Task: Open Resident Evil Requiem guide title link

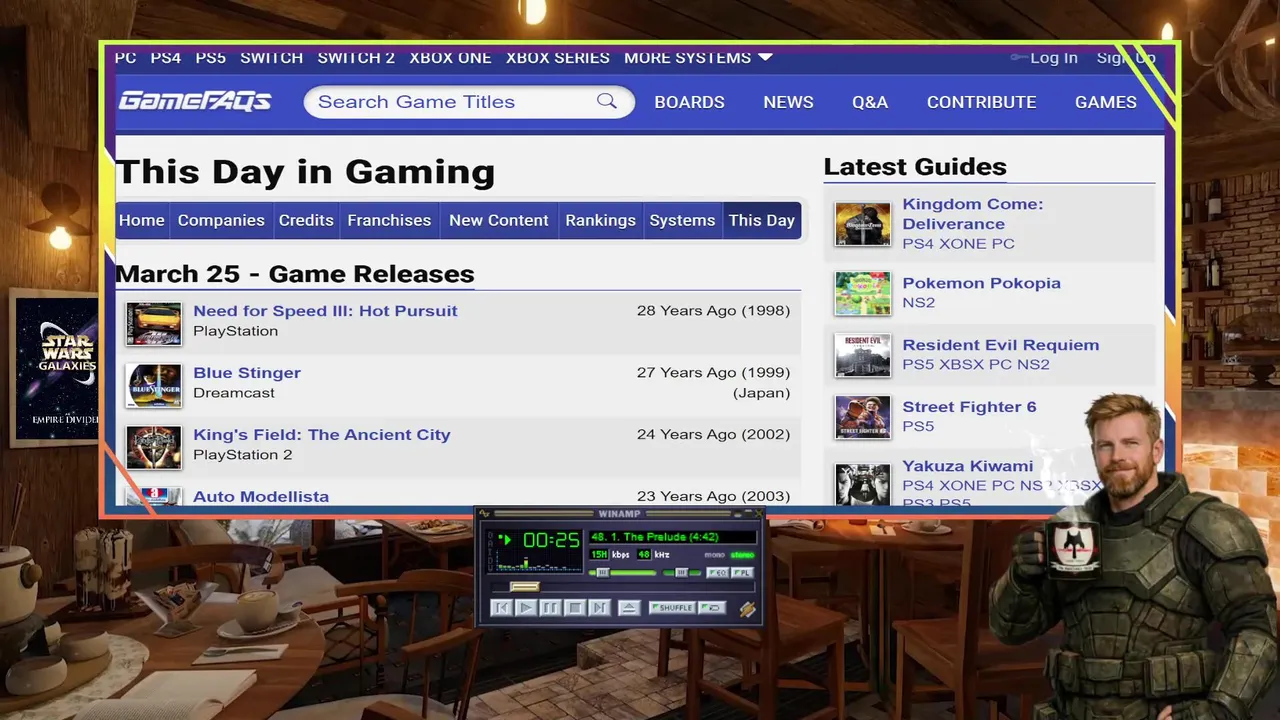Action: pyautogui.click(x=1000, y=345)
